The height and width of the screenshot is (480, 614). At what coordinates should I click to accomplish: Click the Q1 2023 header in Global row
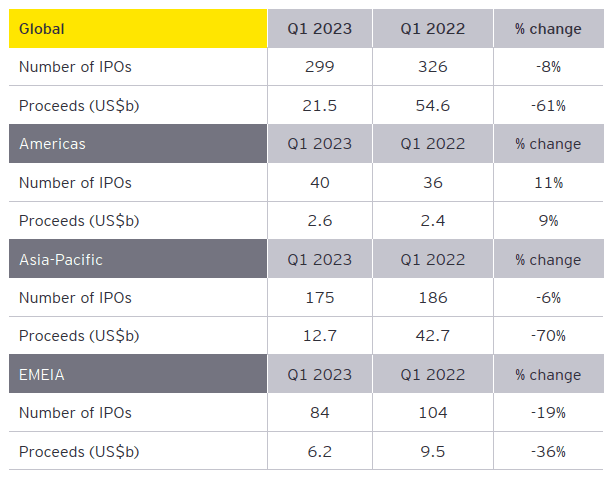320,29
